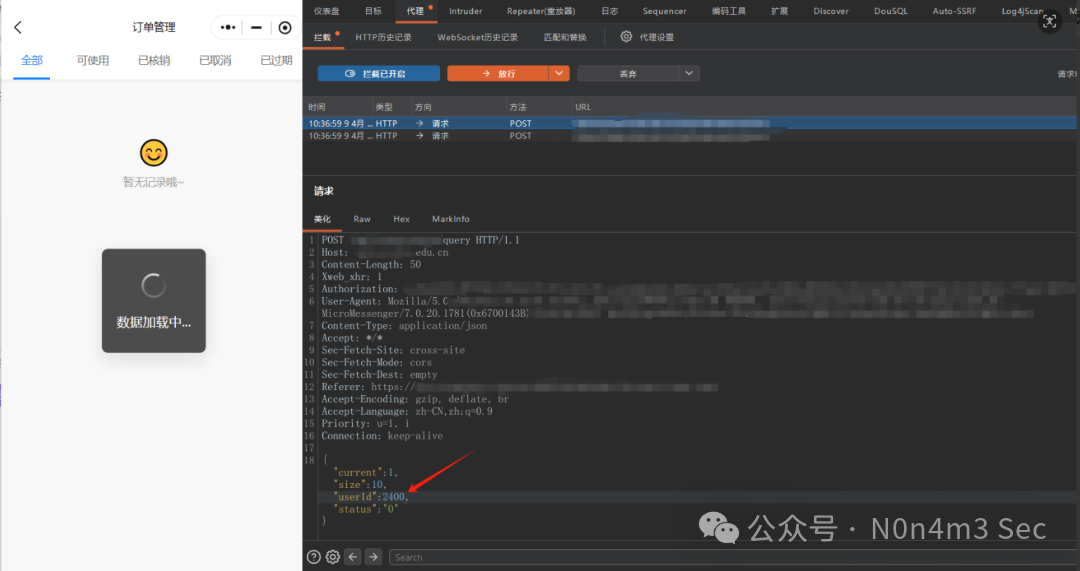Select the 拦截 sub-tab
The width and height of the screenshot is (1080, 571).
[322, 37]
